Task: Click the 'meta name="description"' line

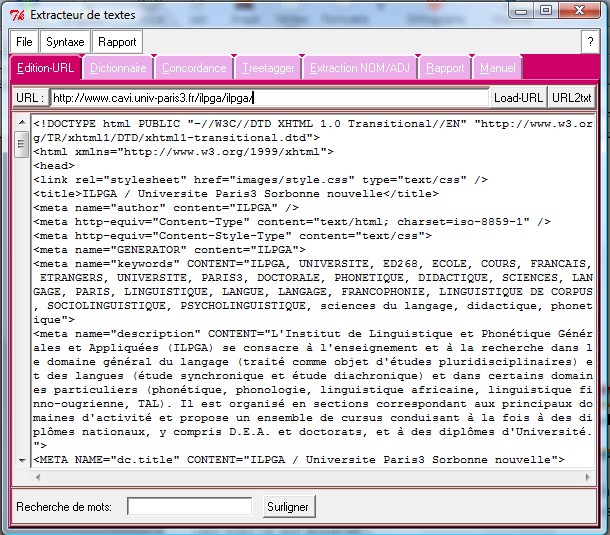Action: coord(313,390)
